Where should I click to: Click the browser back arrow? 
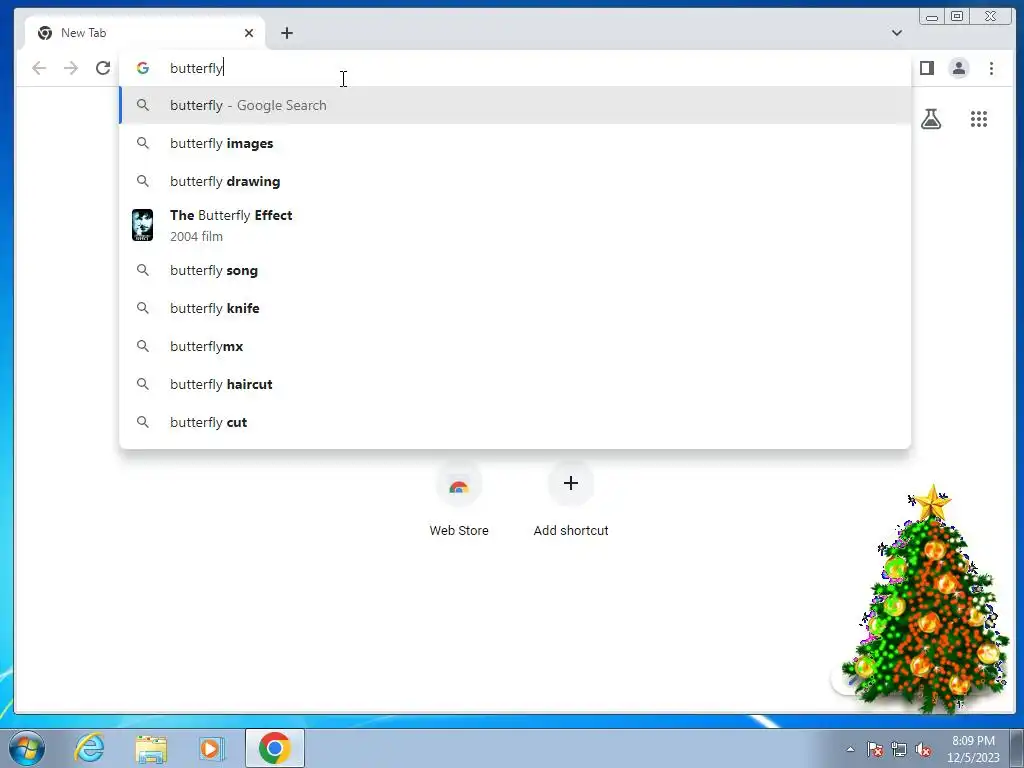[39, 68]
